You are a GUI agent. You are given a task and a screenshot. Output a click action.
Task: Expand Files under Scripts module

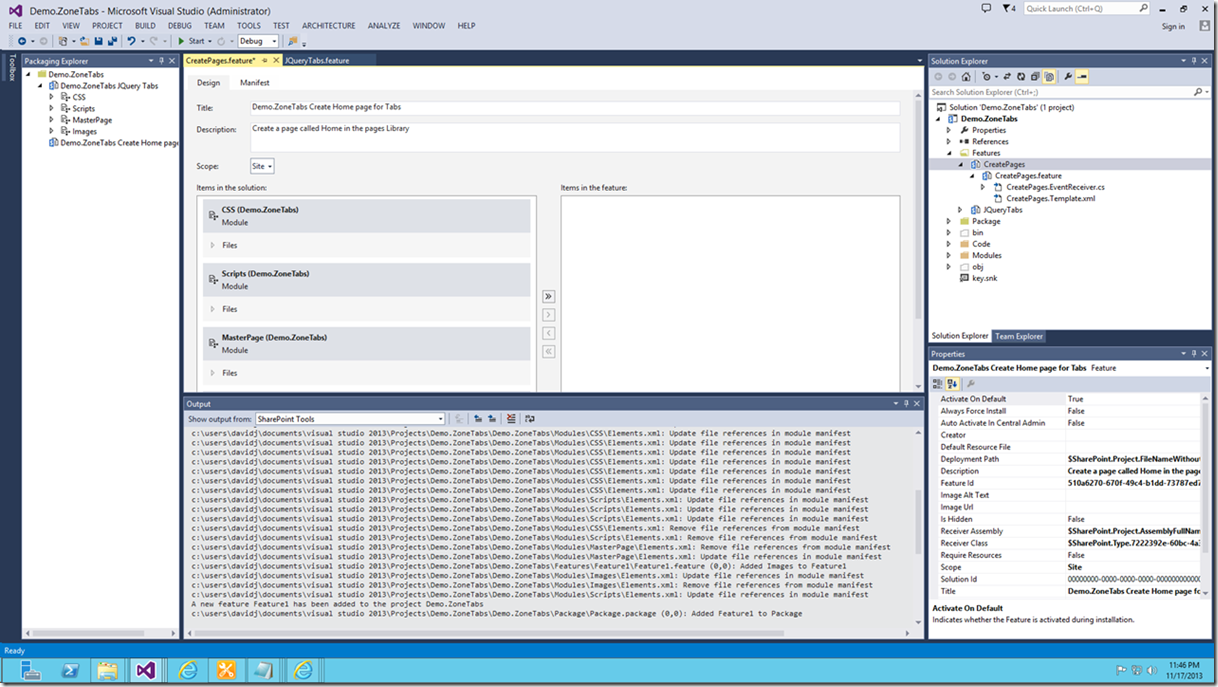(x=212, y=309)
